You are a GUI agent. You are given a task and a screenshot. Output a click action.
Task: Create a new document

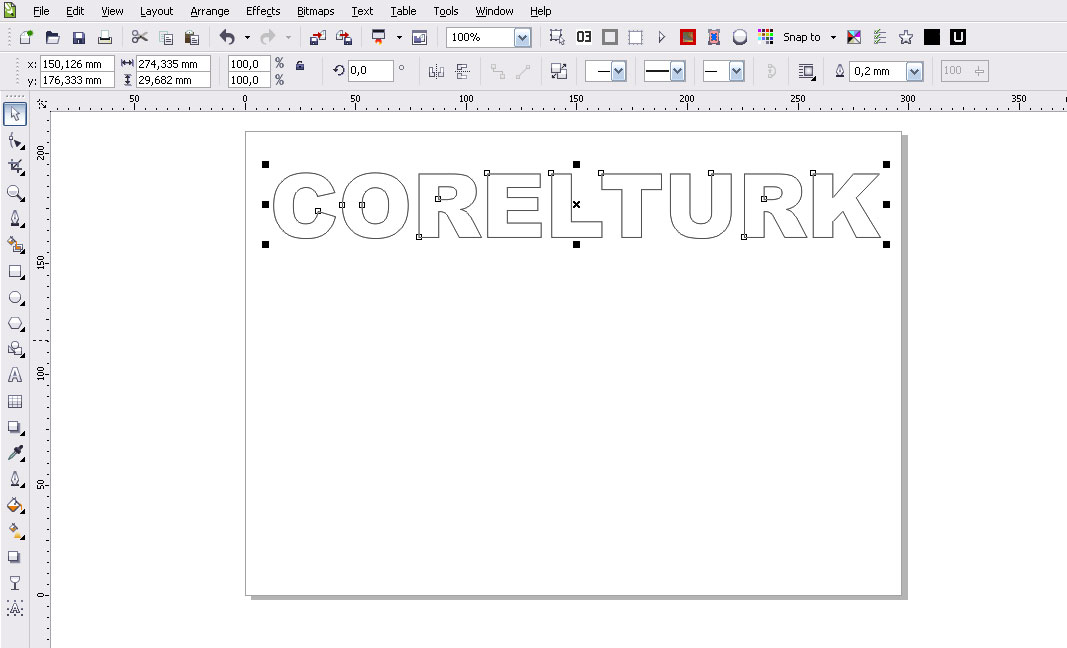pyautogui.click(x=27, y=37)
